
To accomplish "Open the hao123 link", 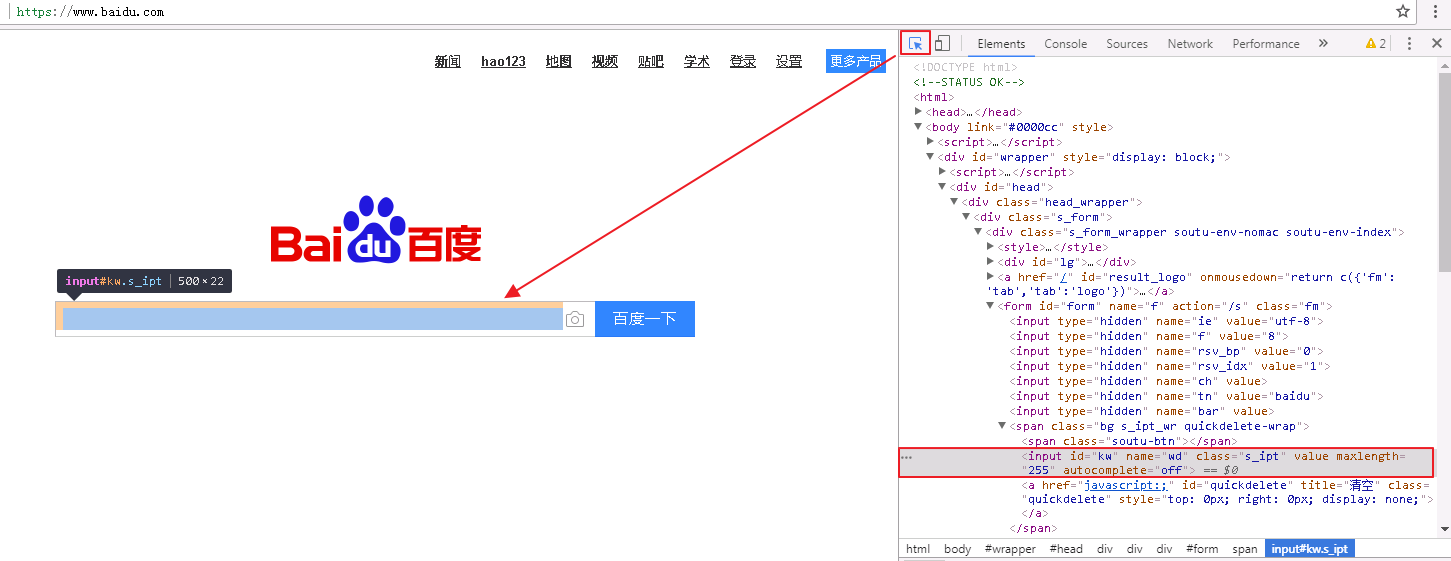I will coord(503,61).
